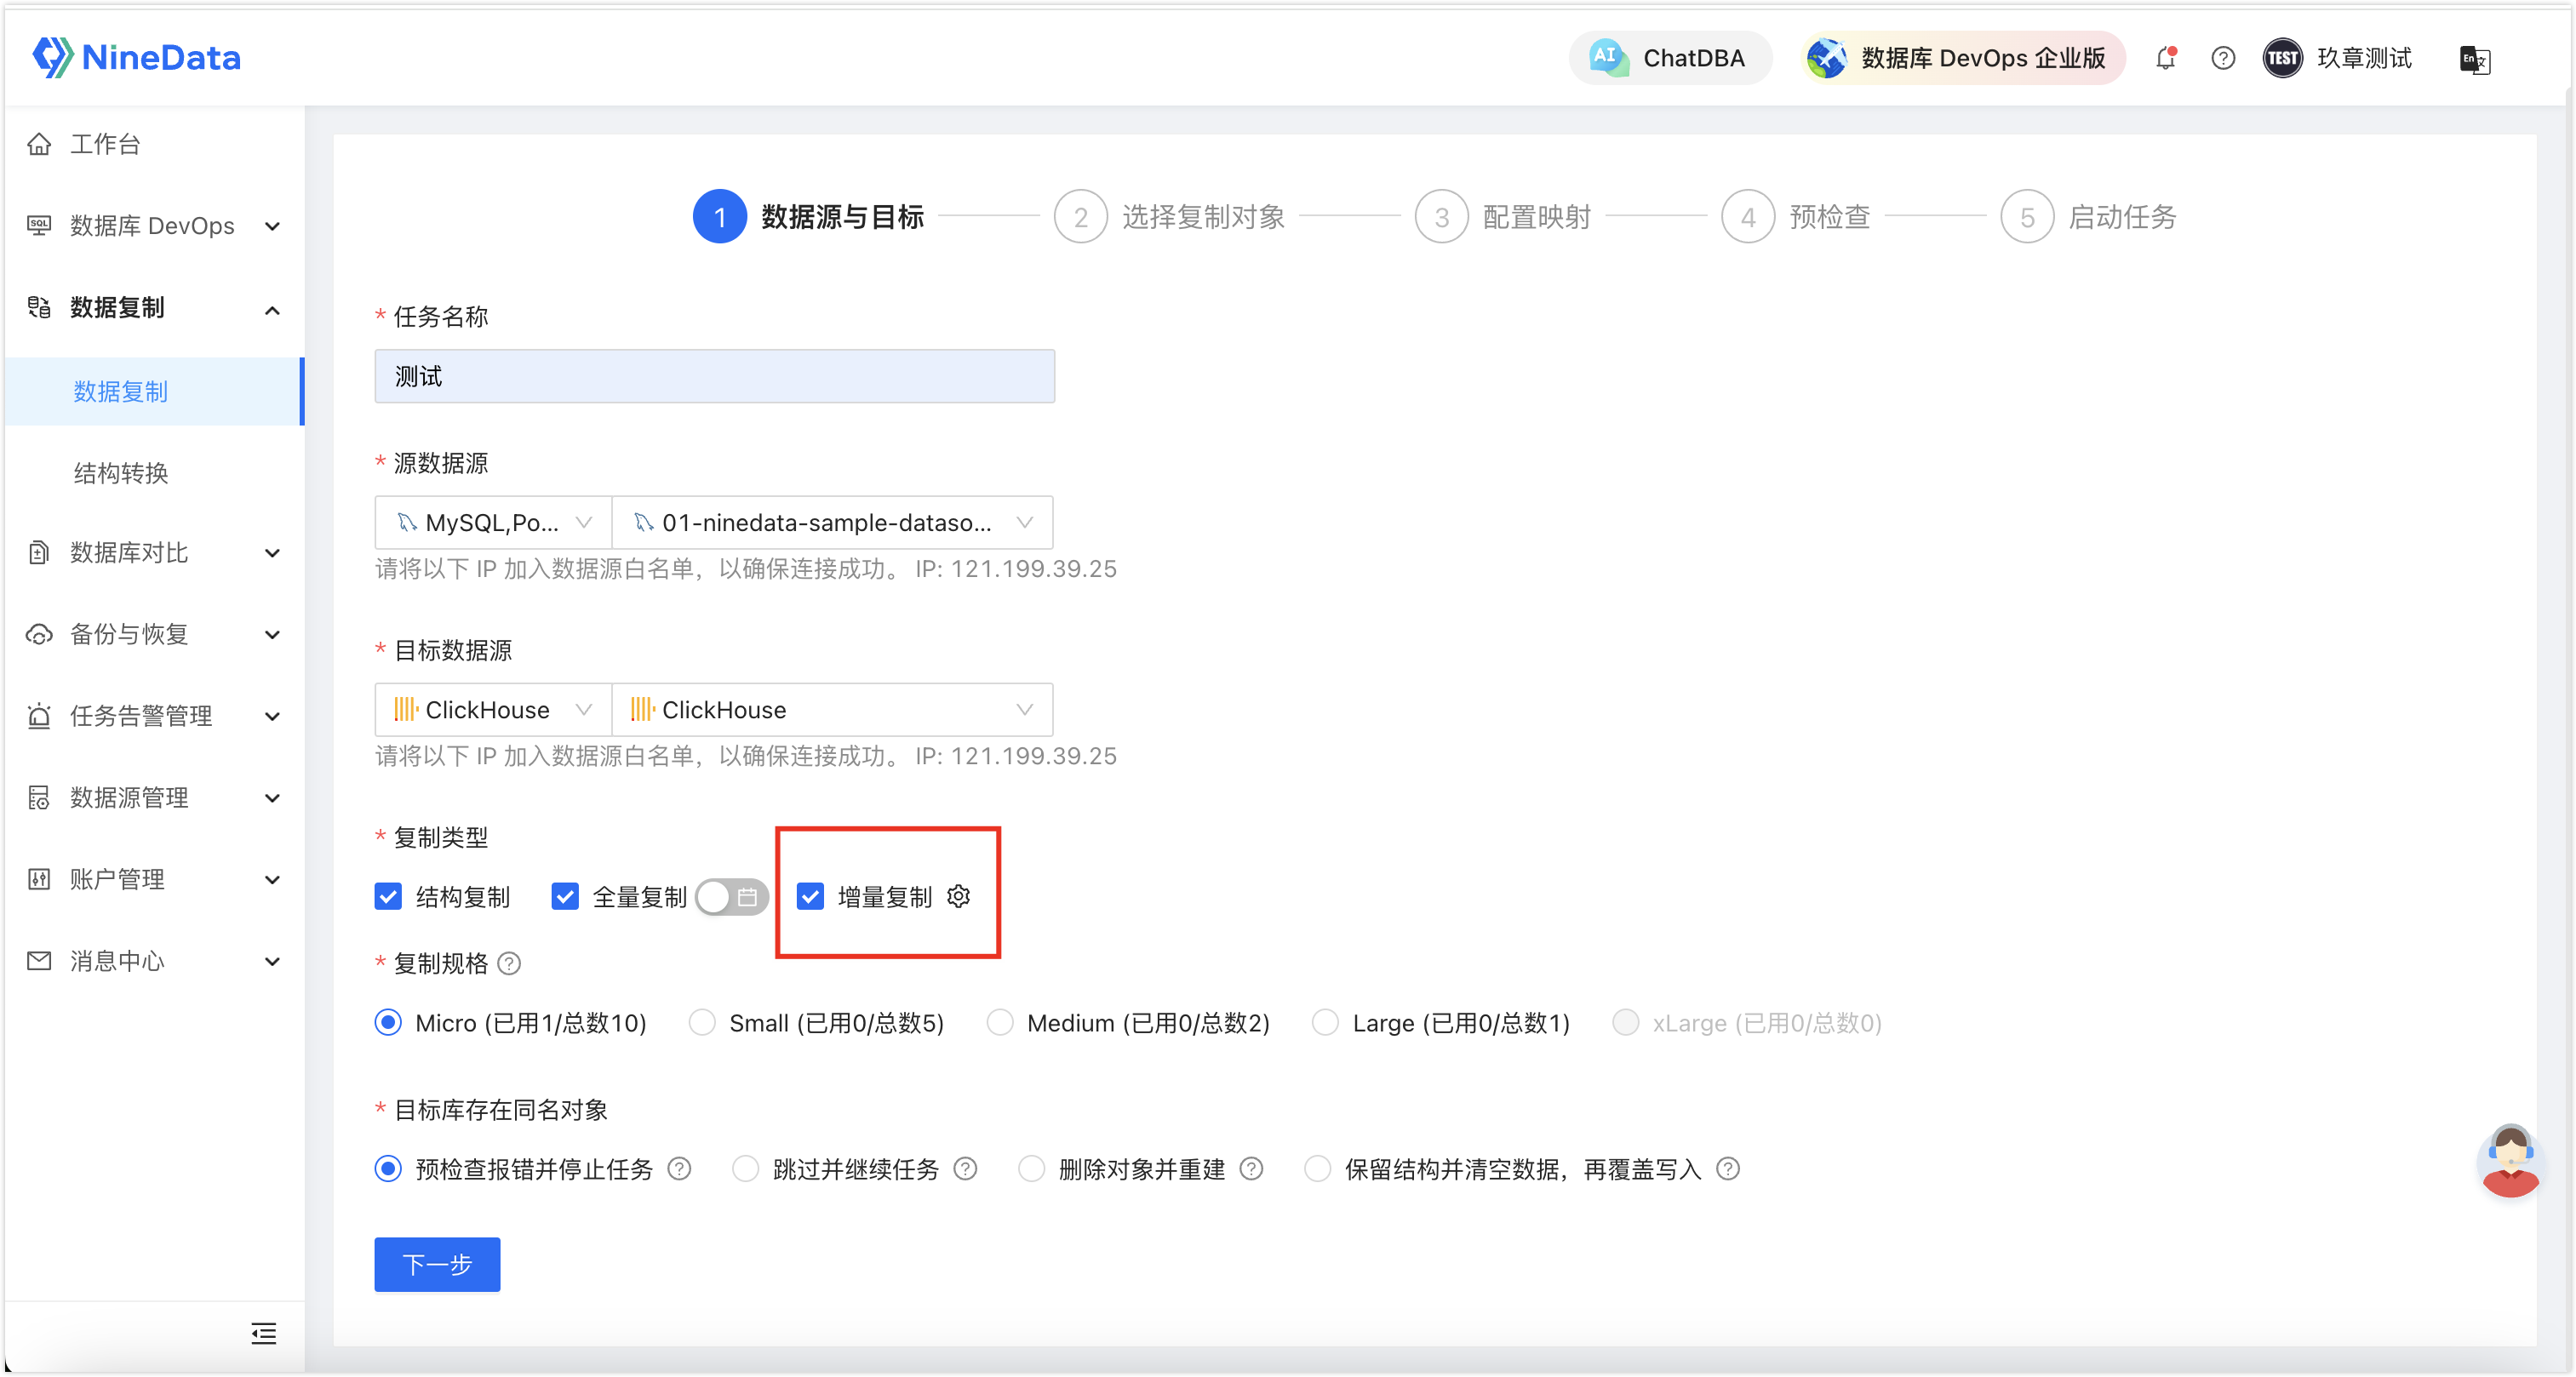Screen dimensions: 2576x1377
Task: Click the 数据库 DevOps sidebar icon
Action: [x=39, y=226]
